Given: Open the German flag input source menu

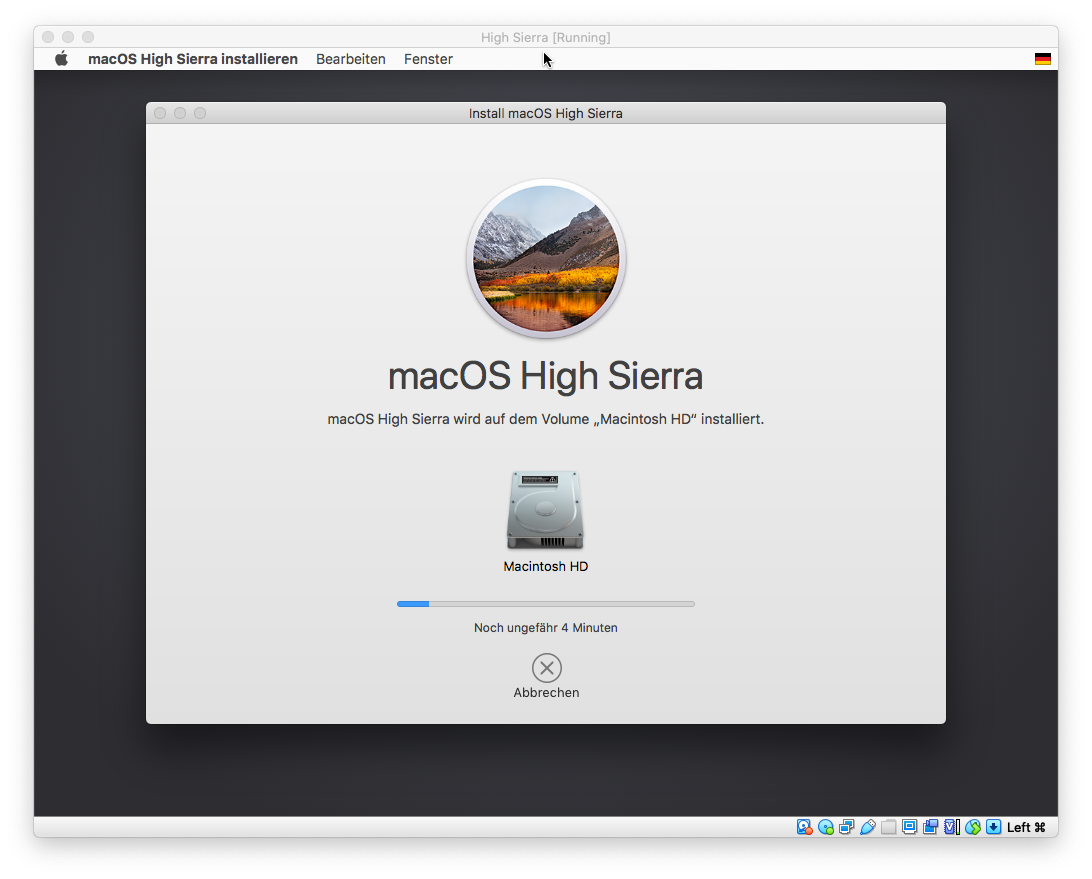Looking at the screenshot, I should click(1042, 59).
